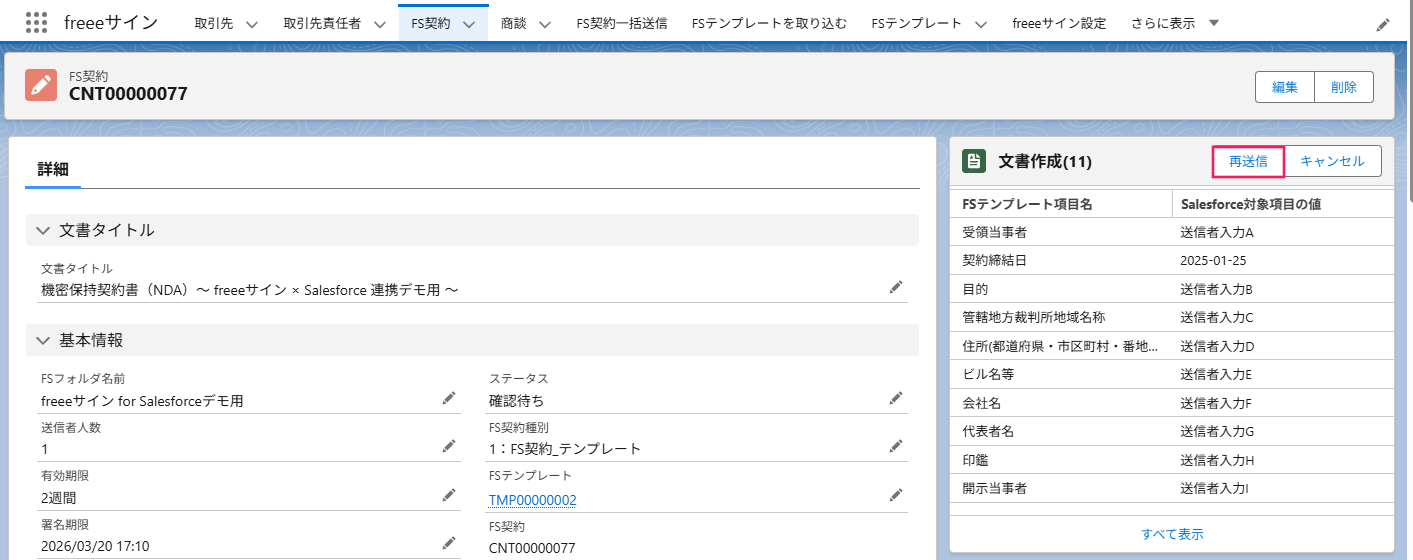This screenshot has height=560, width=1413.
Task: Edit 送信者人数 field via pencil icon
Action: click(x=449, y=447)
